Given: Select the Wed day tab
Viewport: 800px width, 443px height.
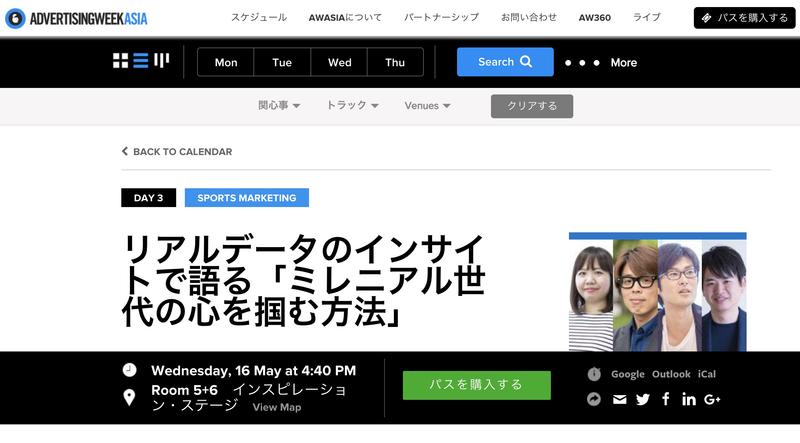Looking at the screenshot, I should [x=339, y=62].
